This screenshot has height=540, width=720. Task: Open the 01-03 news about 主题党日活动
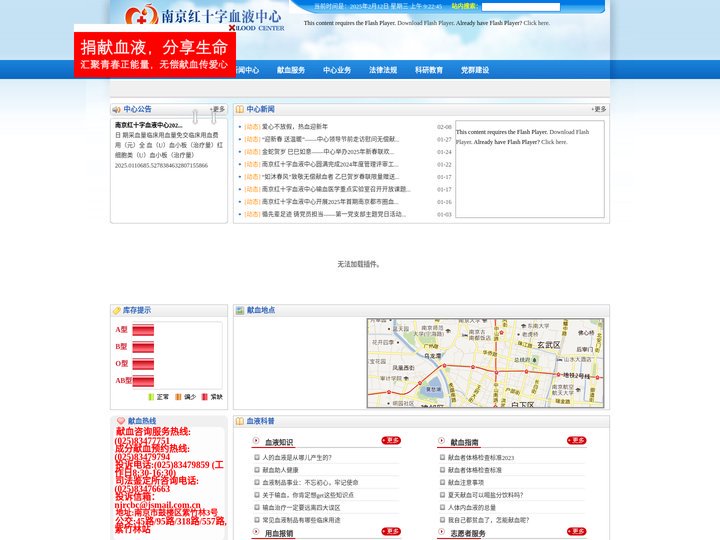point(334,214)
